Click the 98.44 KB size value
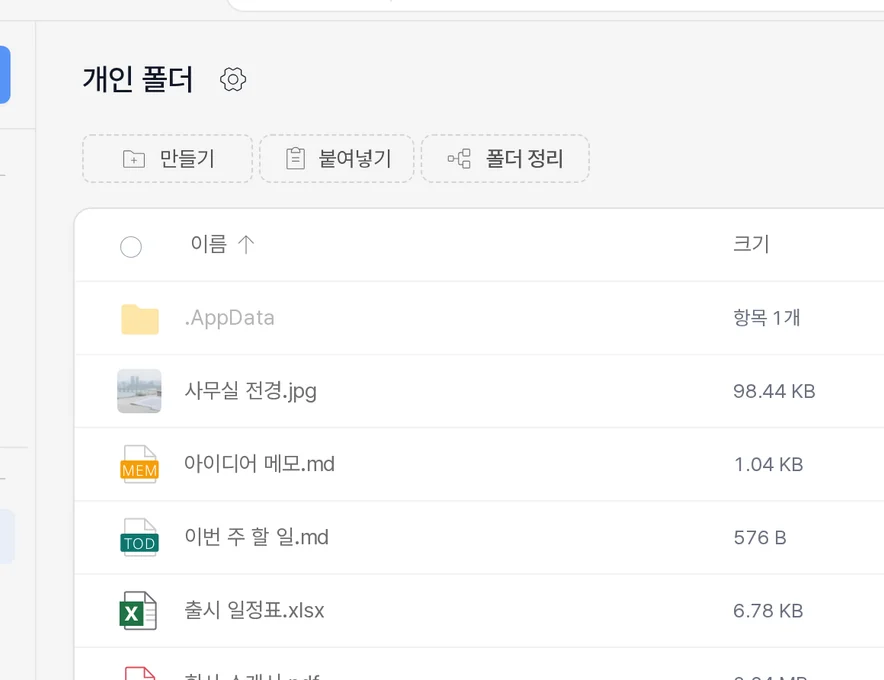This screenshot has height=680, width=884. coord(774,391)
